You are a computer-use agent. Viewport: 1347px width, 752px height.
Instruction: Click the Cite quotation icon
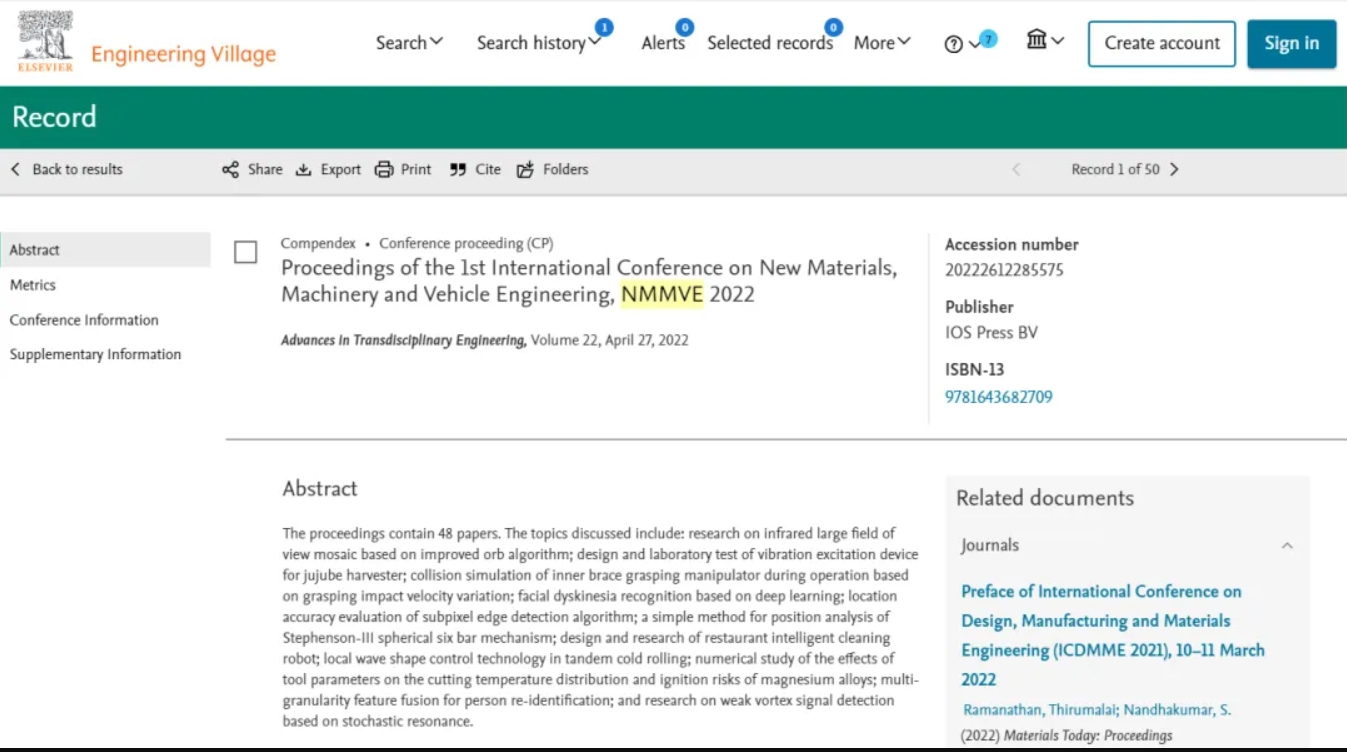coord(458,170)
